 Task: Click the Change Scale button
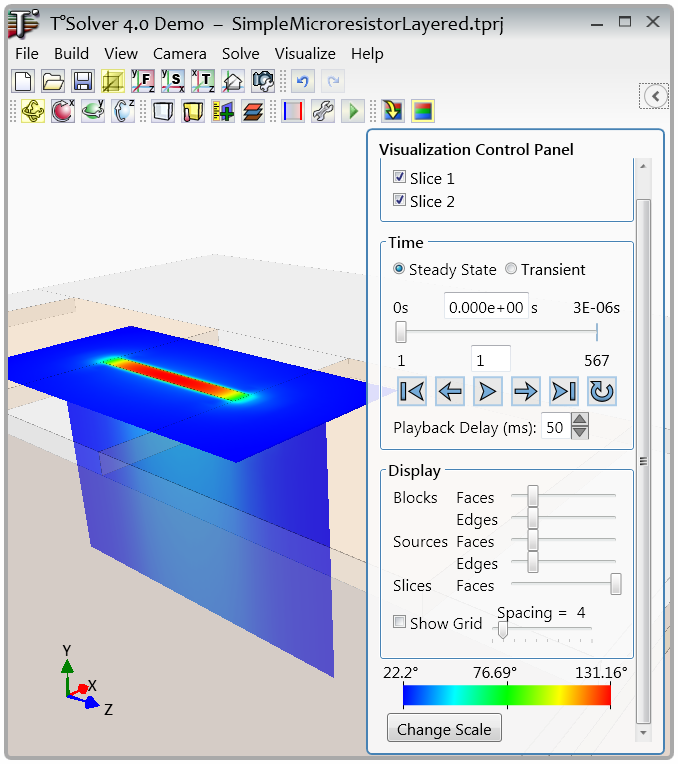[x=444, y=729]
